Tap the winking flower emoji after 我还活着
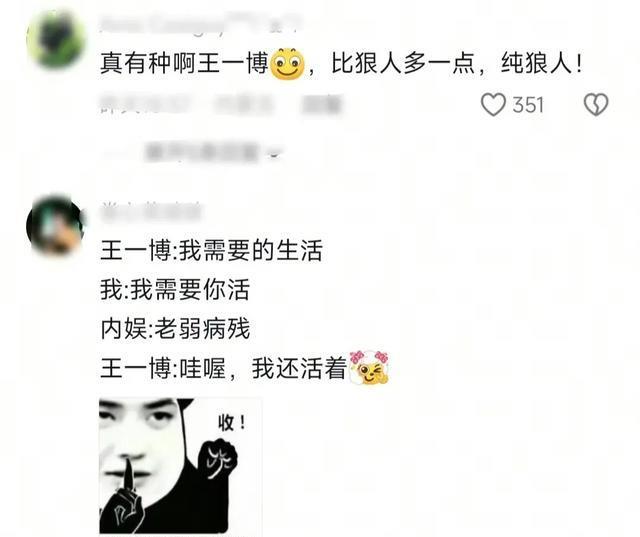Viewport: 640px width, 537px height. pyautogui.click(x=369, y=367)
